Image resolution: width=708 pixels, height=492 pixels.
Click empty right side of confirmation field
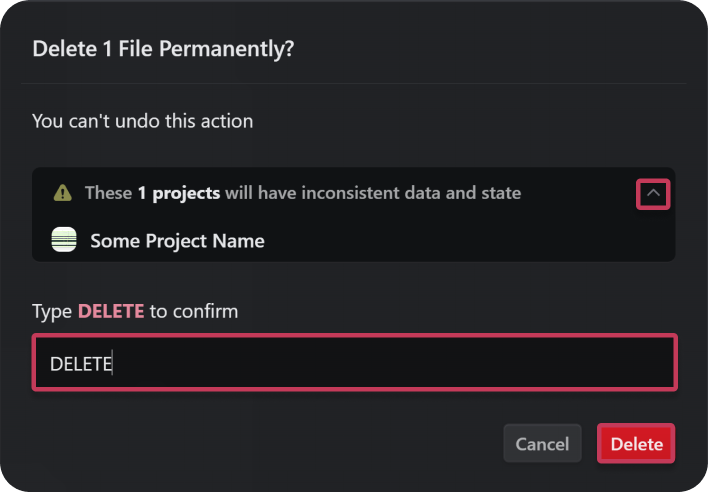(x=500, y=363)
